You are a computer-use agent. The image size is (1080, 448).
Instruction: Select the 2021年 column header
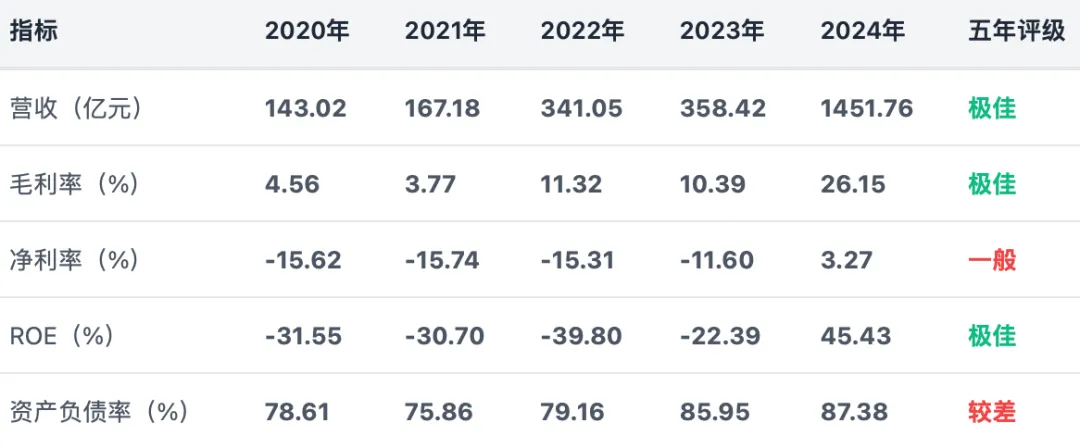point(446,32)
